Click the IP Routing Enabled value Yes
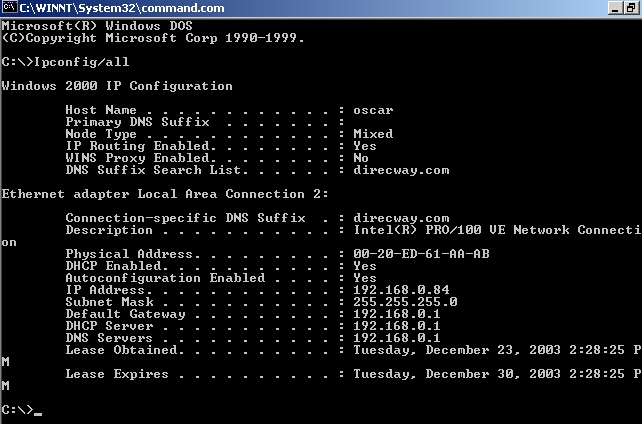Image resolution: width=642 pixels, height=424 pixels. click(x=365, y=146)
